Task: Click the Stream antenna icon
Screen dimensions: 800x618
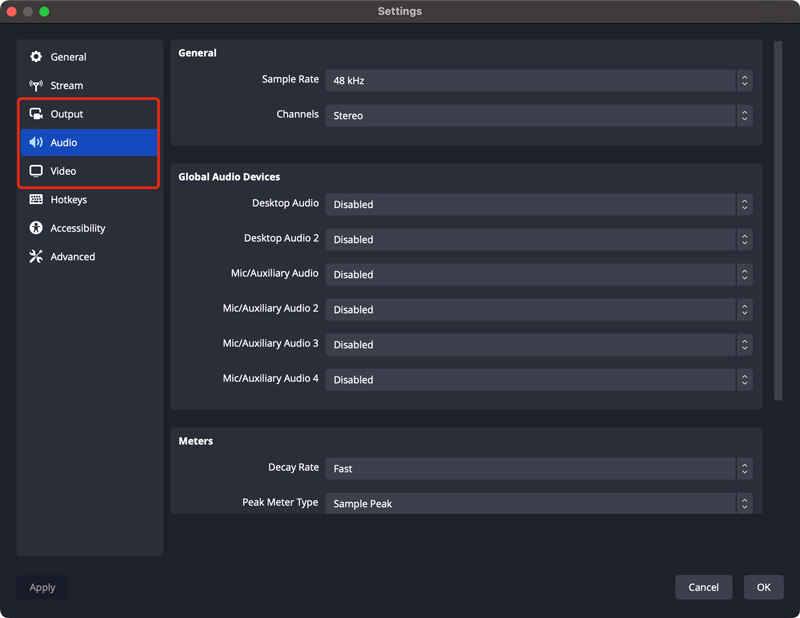Action: click(36, 85)
